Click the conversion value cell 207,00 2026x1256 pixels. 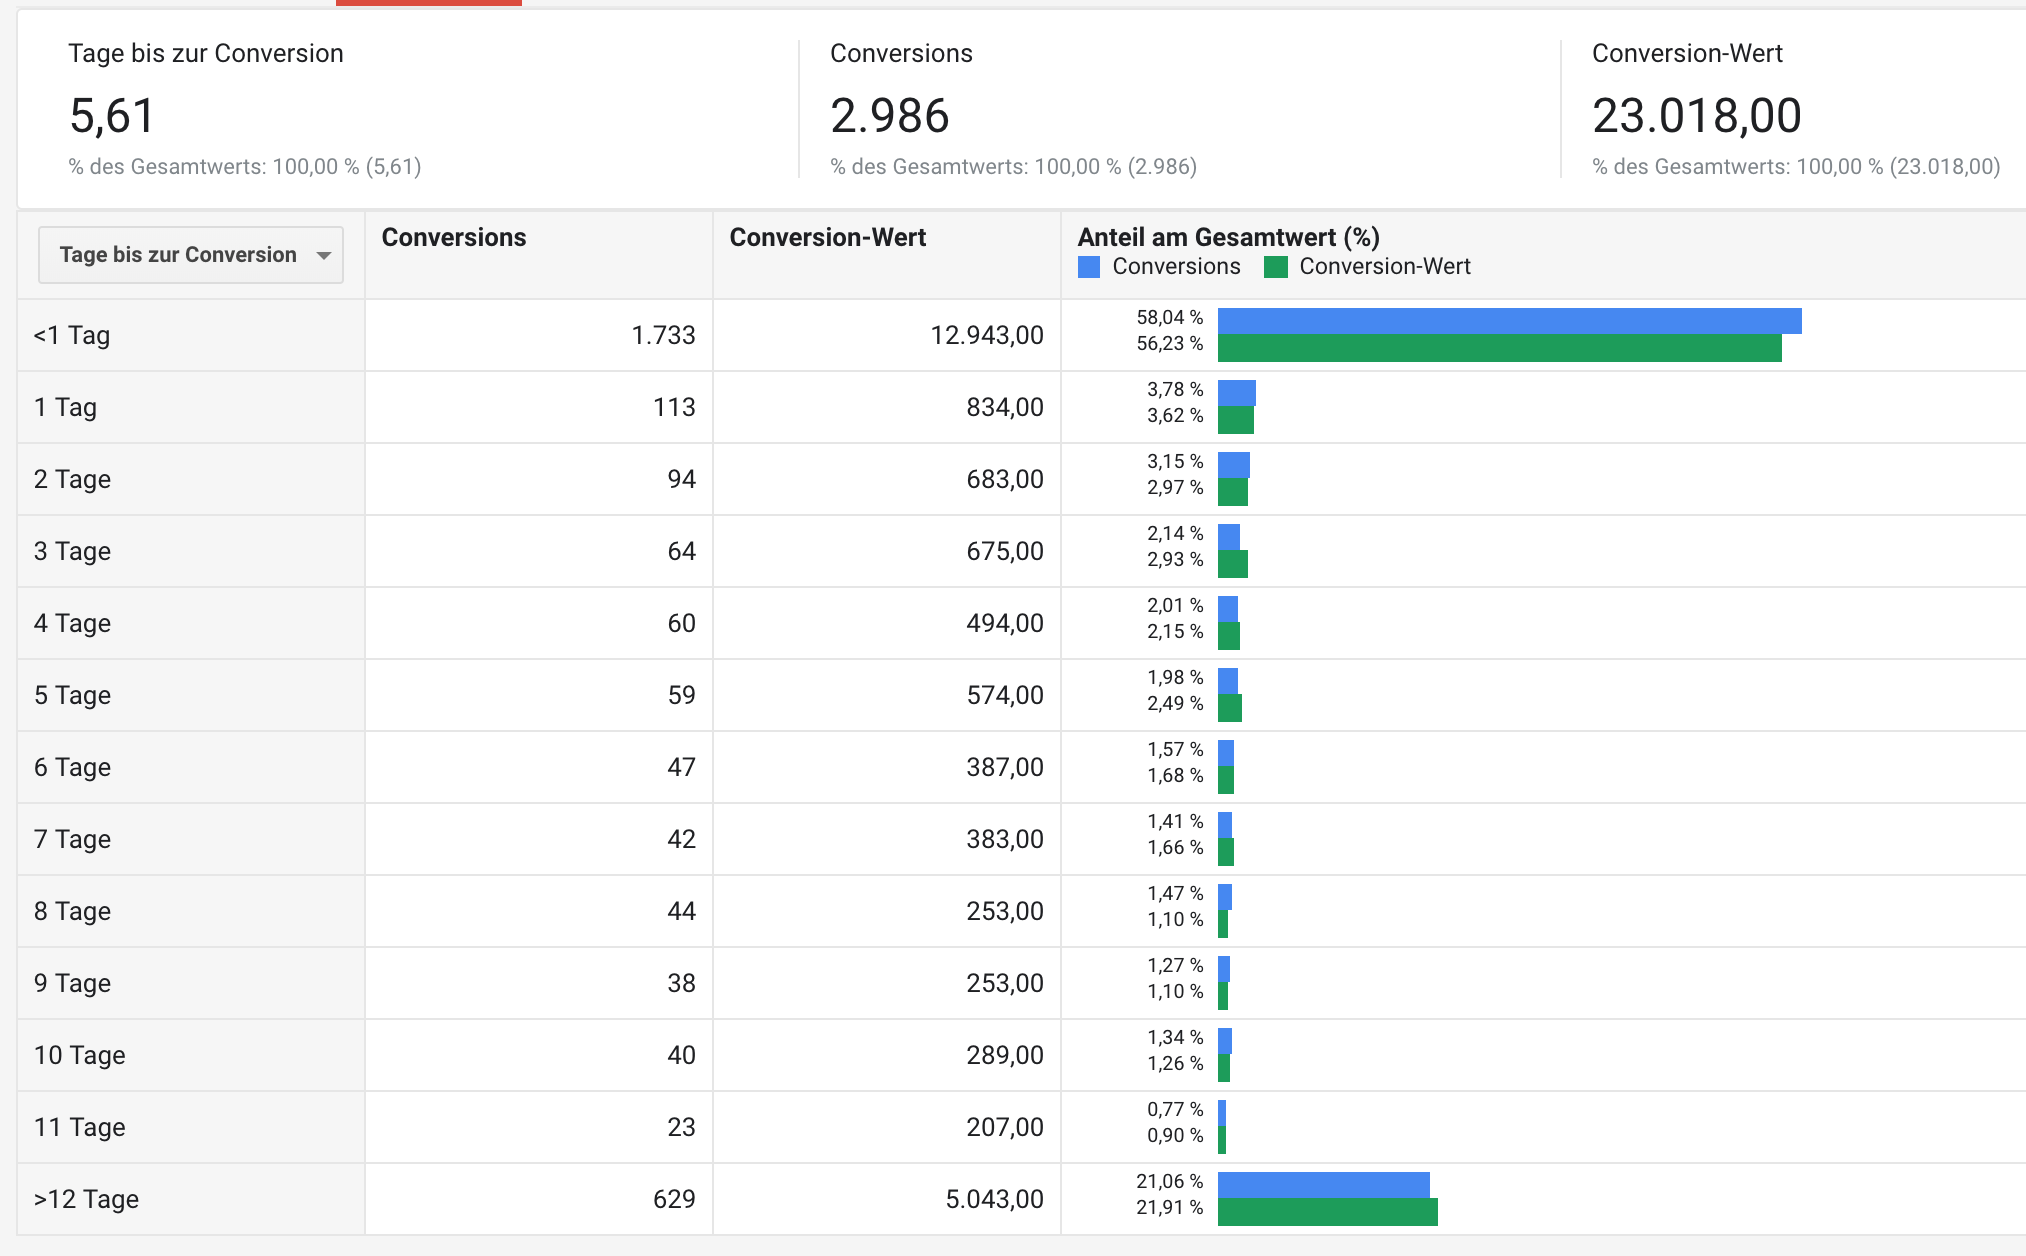pyautogui.click(x=1005, y=1127)
